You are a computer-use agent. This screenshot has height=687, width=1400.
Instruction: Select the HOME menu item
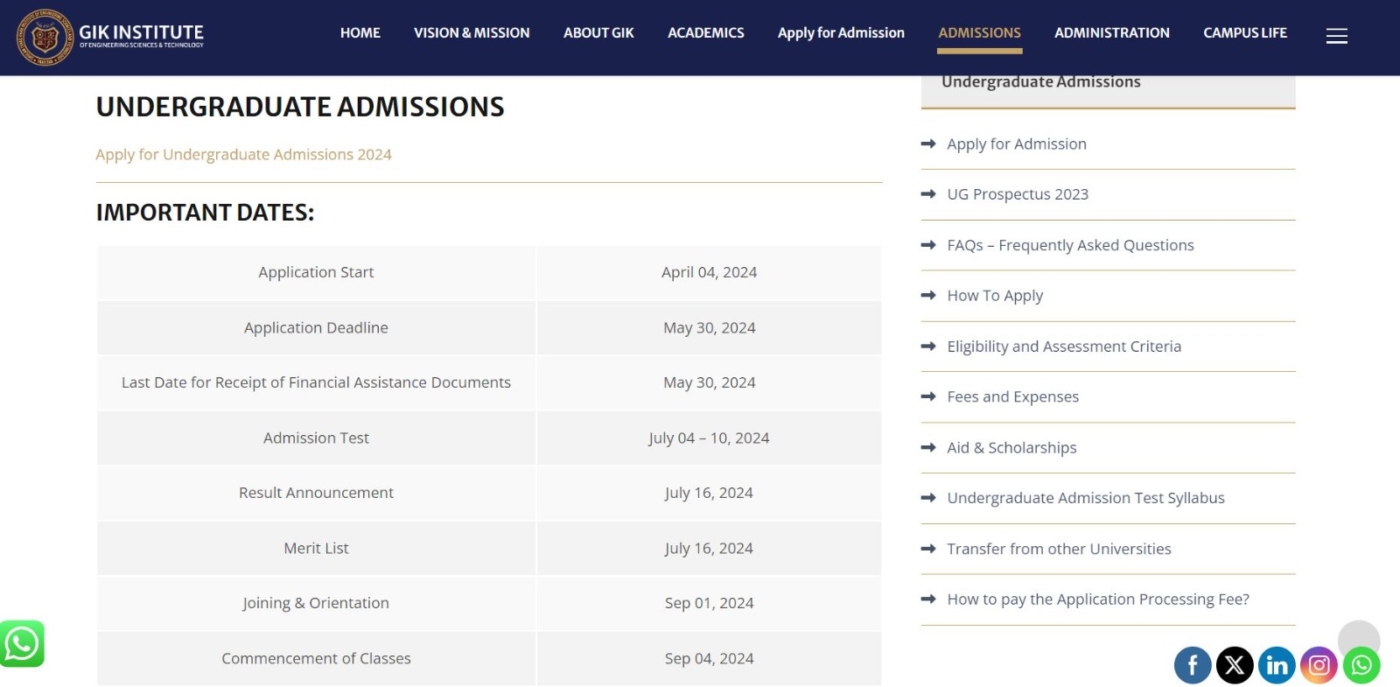(360, 32)
